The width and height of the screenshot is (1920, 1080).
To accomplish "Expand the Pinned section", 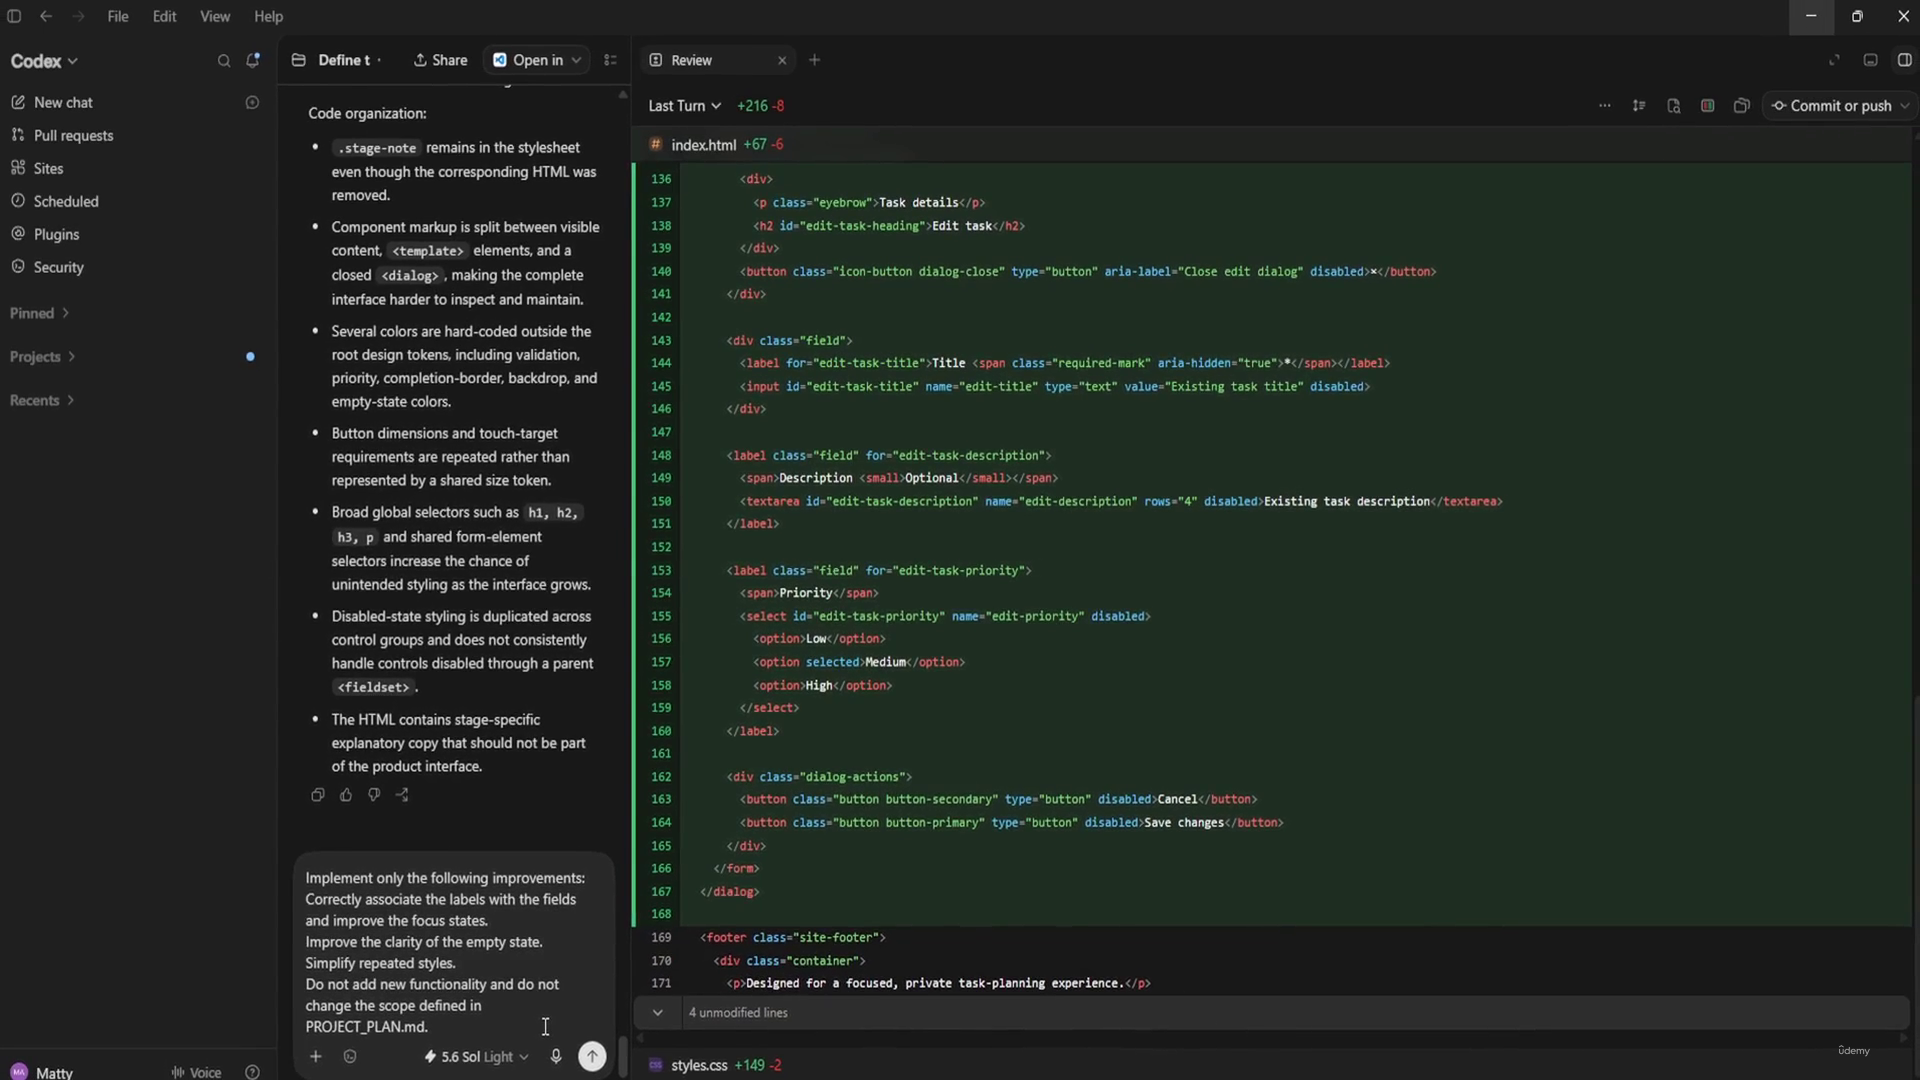I will click(40, 313).
